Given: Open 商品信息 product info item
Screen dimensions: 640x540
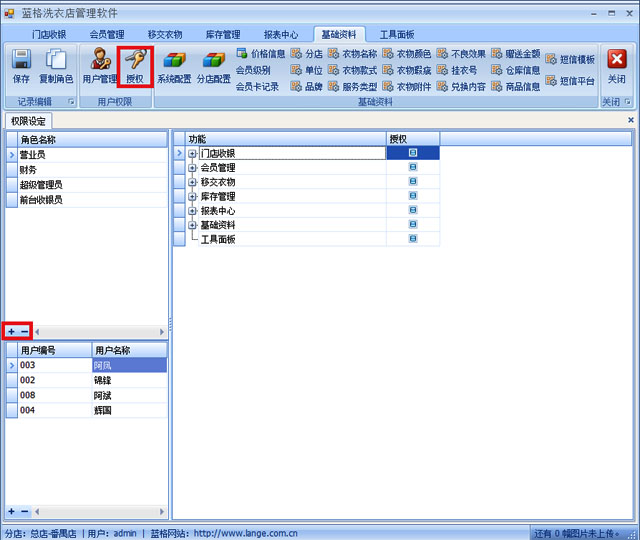Looking at the screenshot, I should 516,87.
